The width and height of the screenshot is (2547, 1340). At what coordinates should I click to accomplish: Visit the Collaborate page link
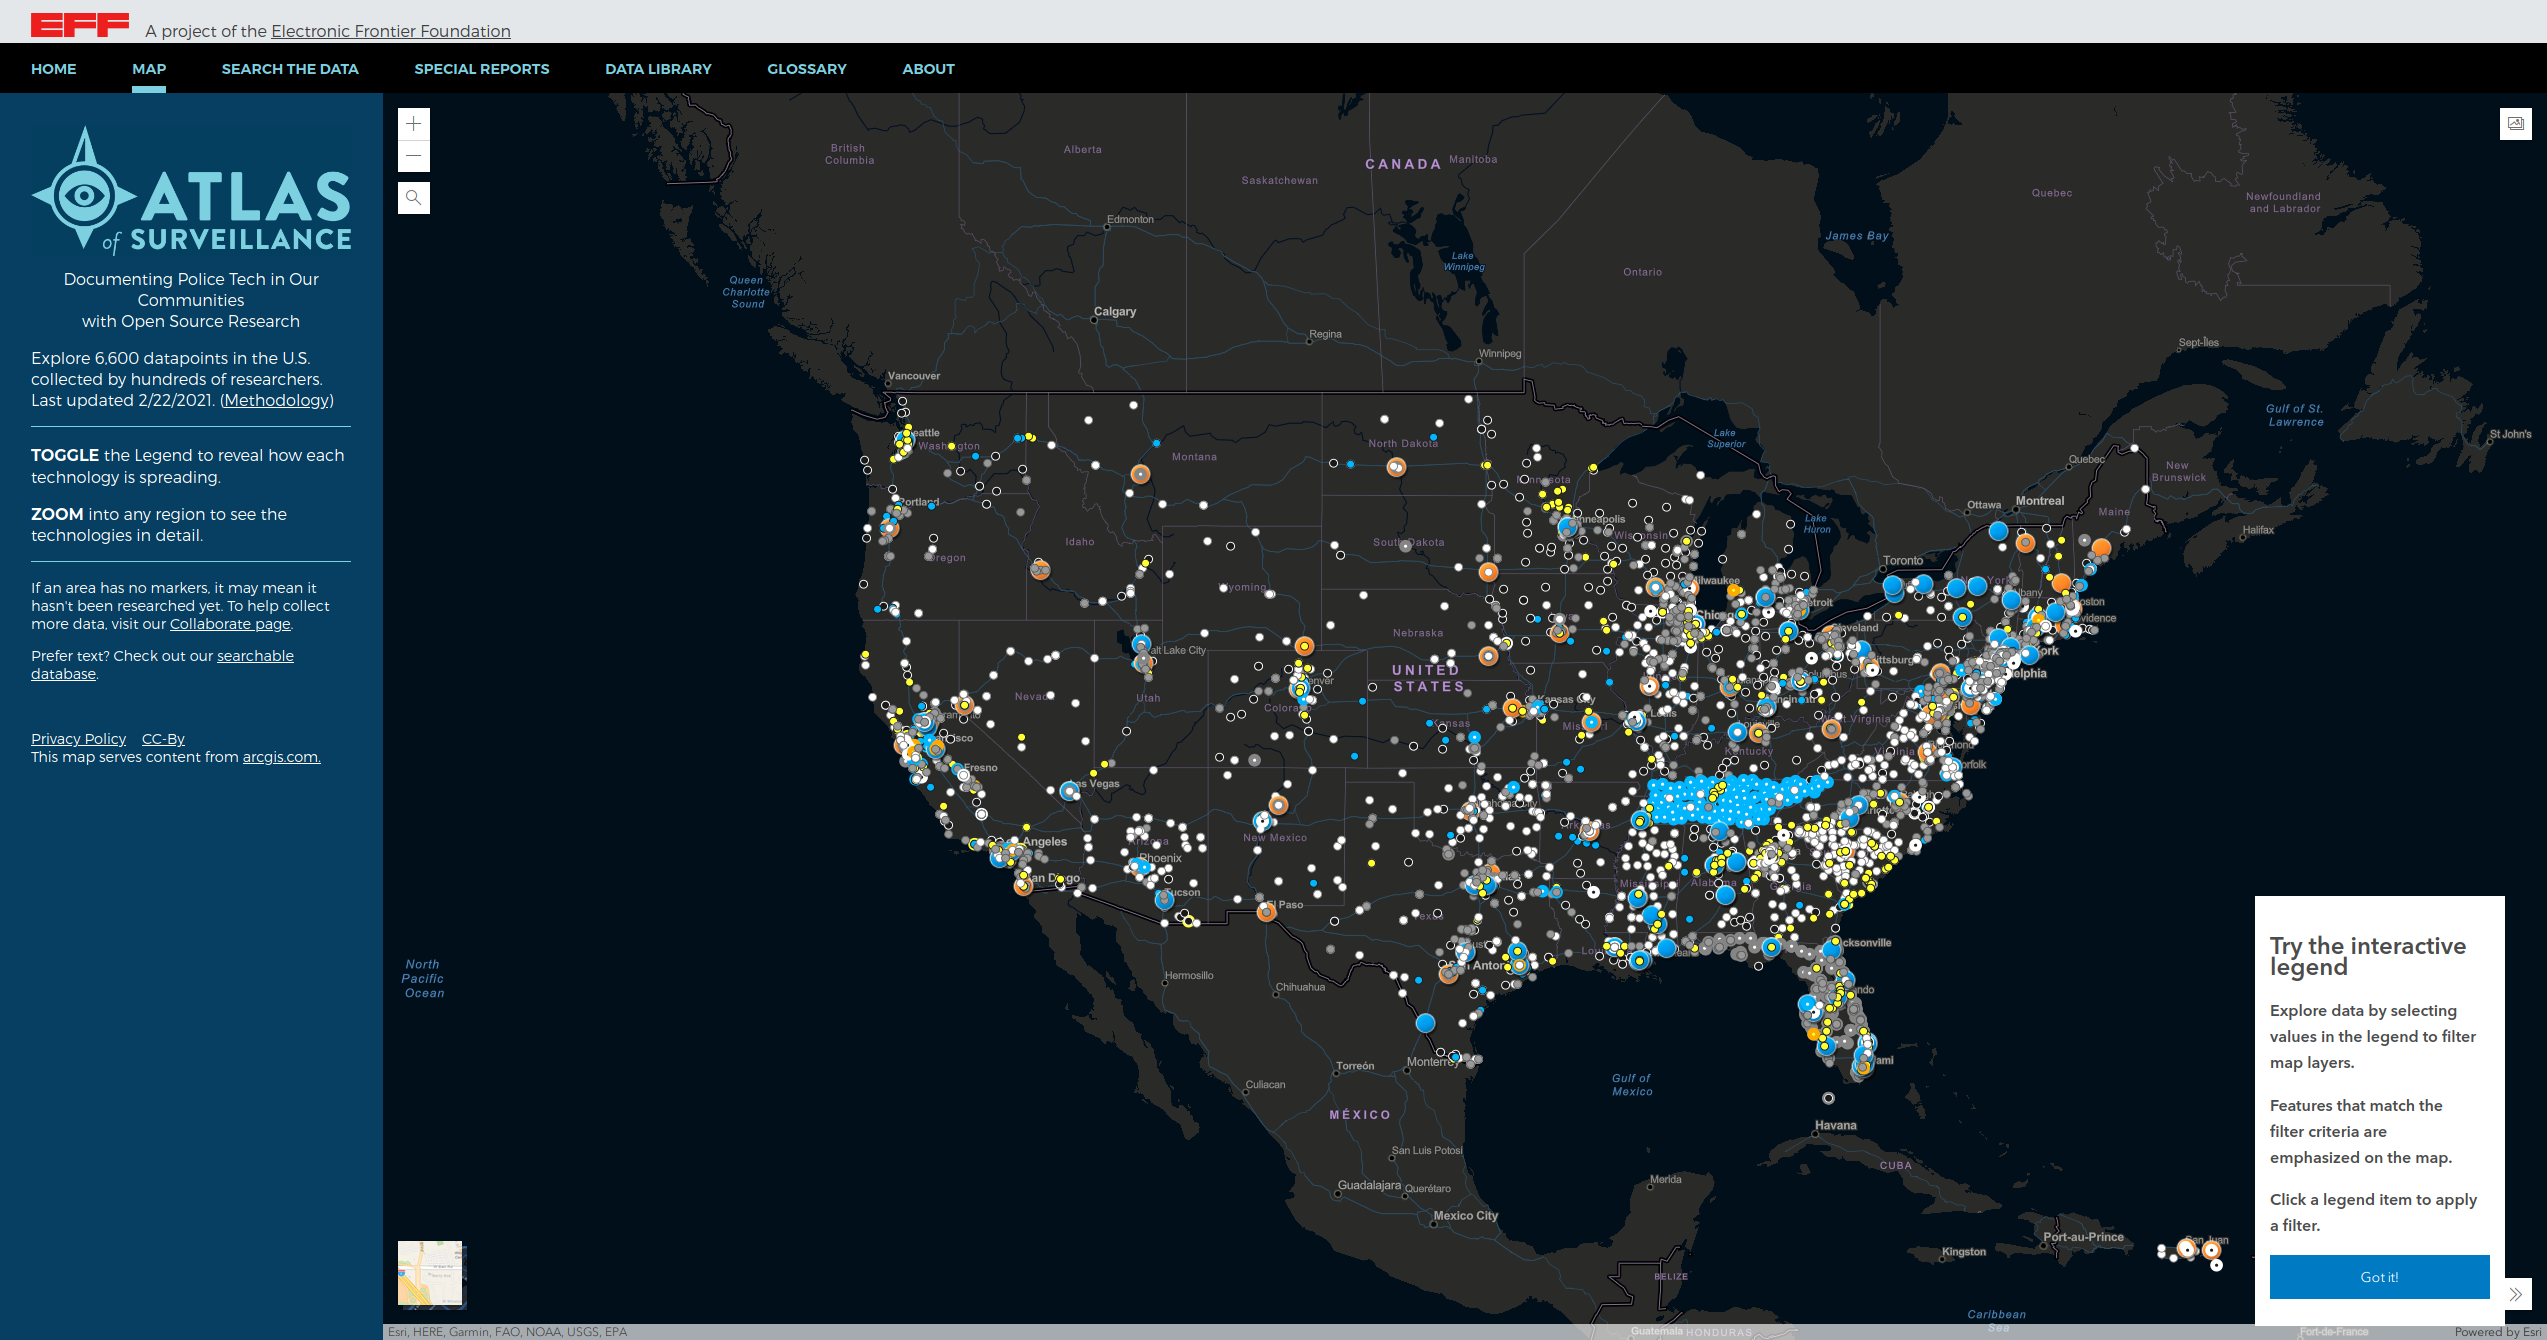(x=229, y=623)
